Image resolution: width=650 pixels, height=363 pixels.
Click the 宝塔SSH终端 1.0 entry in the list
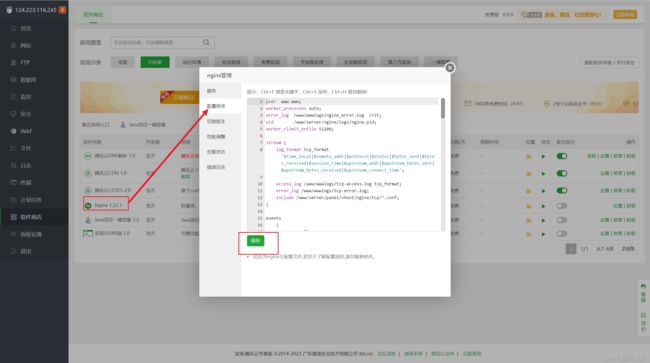click(112, 233)
